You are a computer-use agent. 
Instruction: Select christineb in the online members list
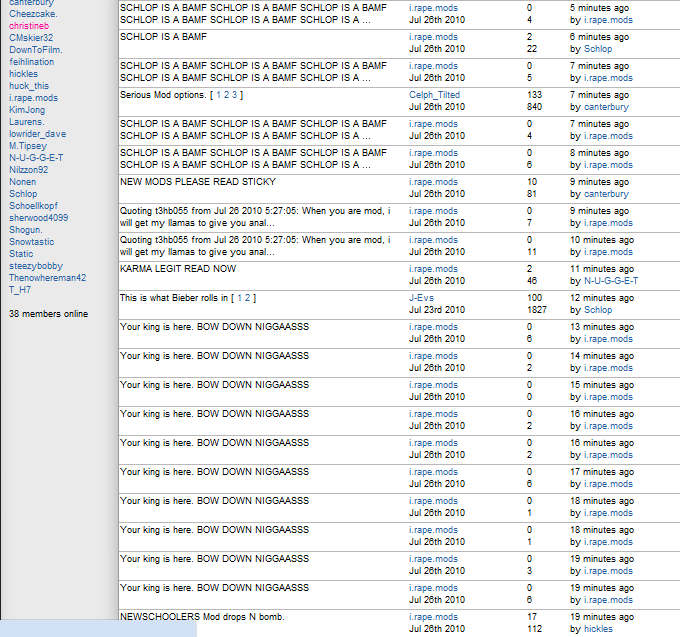[31, 26]
